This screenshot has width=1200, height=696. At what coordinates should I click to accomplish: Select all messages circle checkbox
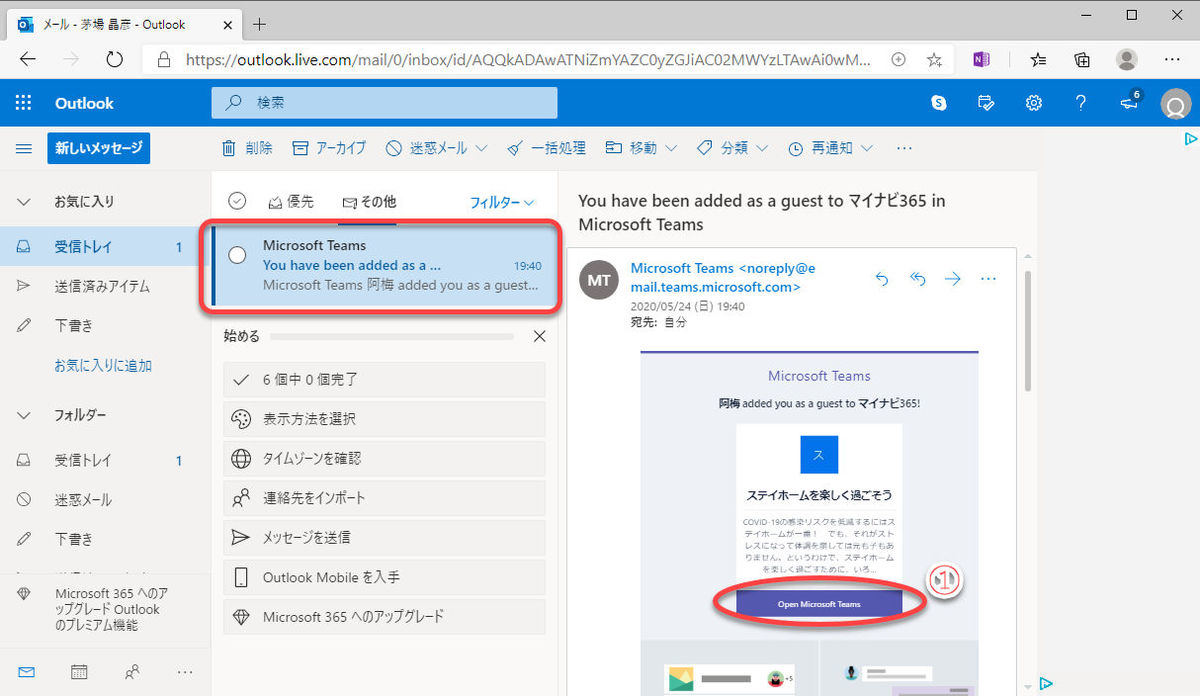coord(237,201)
